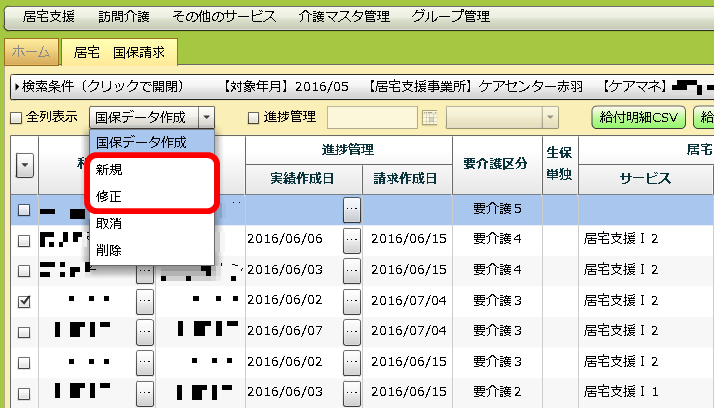Click ellipsis button beside 2016/06/03 in 要介護4 row
714x408 pixels.
(x=351, y=270)
